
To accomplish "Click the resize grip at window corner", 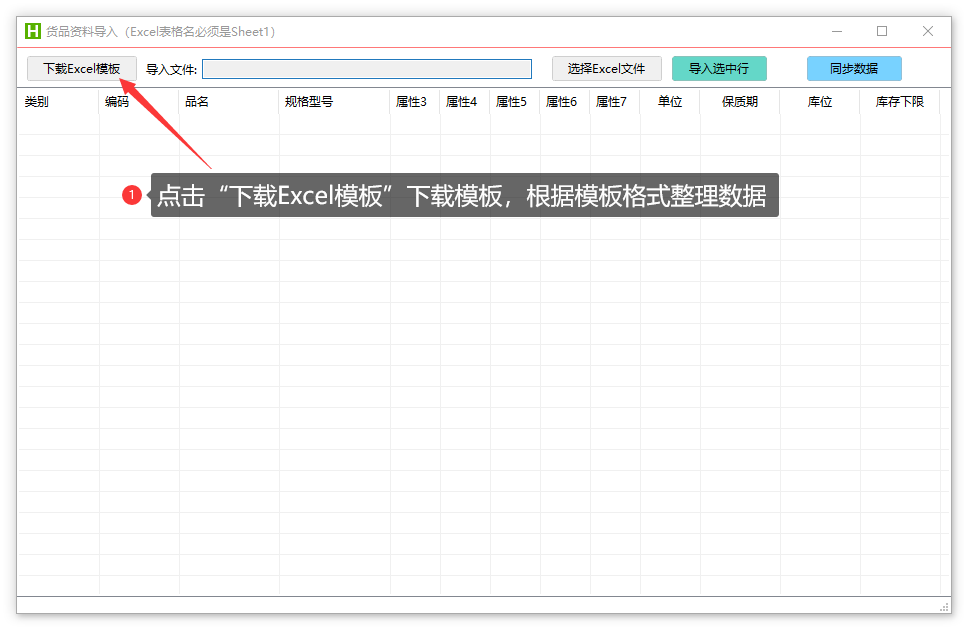I will (x=945, y=607).
